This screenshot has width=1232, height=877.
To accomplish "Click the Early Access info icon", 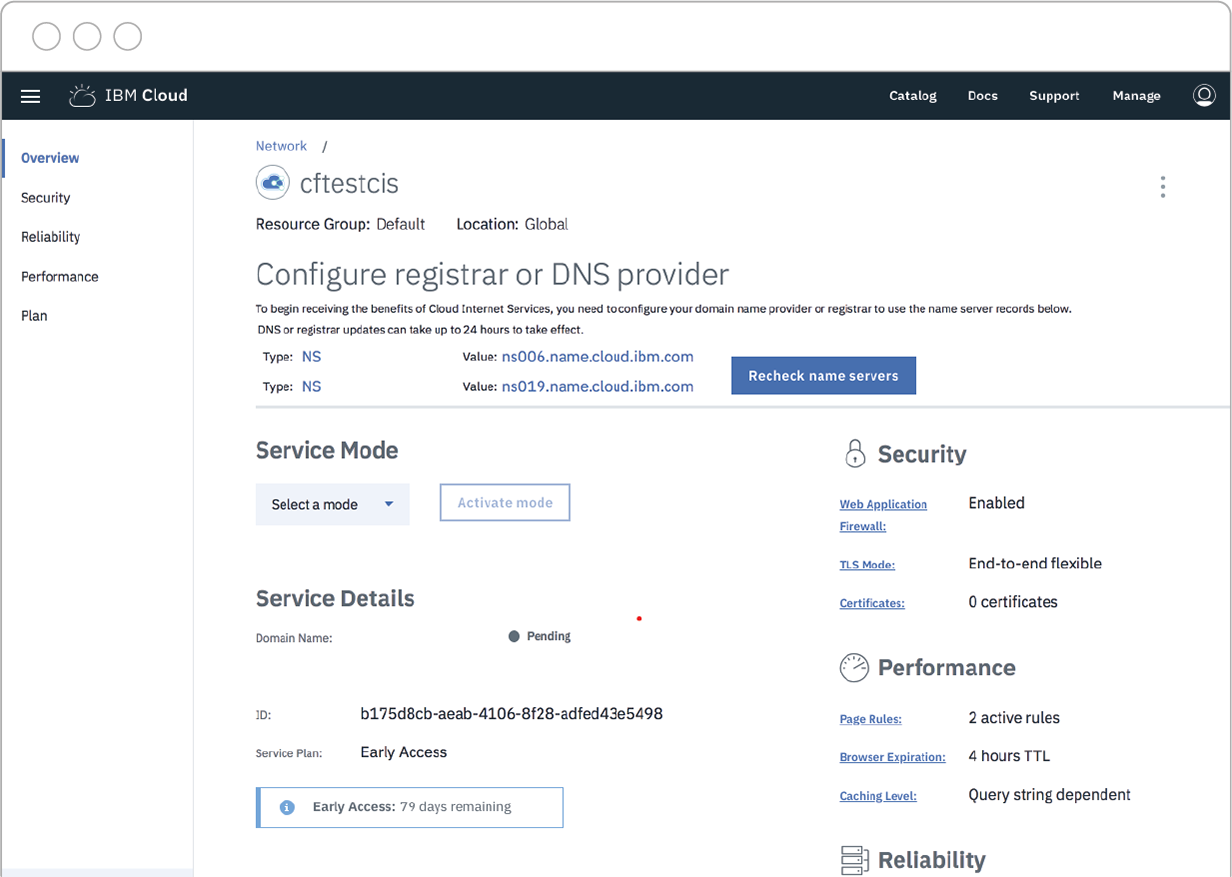I will [x=287, y=807].
